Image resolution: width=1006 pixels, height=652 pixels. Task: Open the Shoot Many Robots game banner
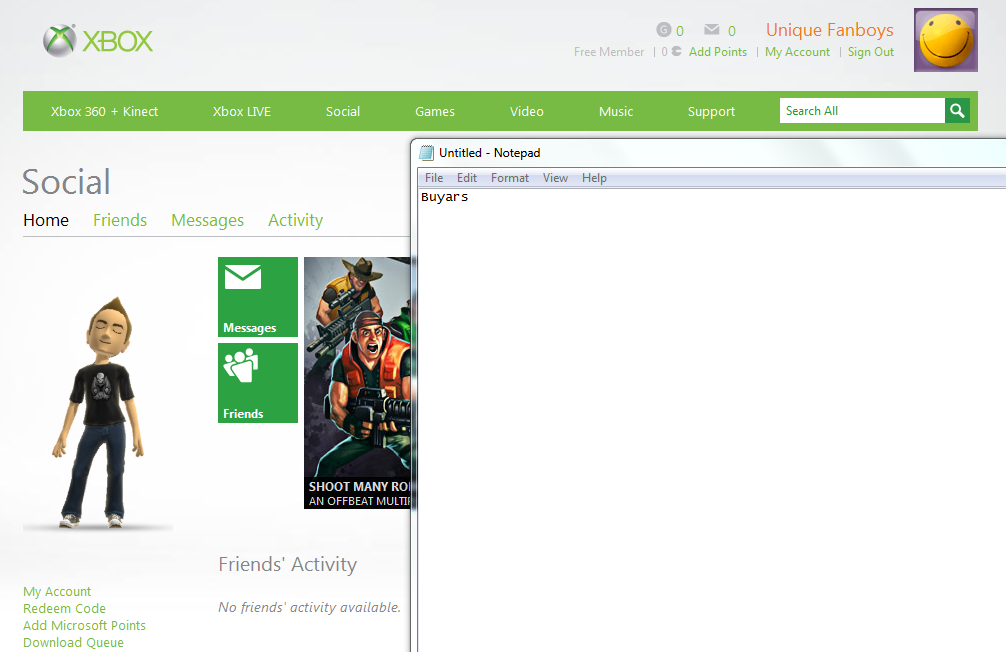coord(357,382)
